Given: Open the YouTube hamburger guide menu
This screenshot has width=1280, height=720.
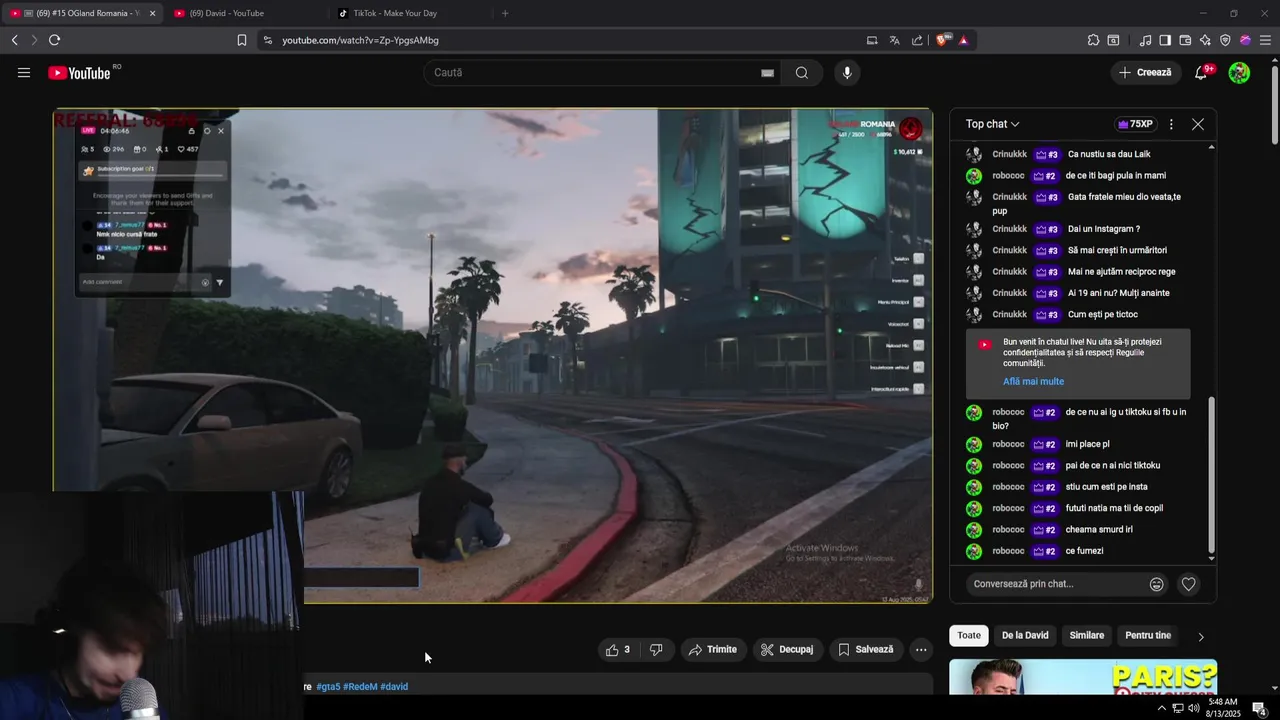Looking at the screenshot, I should [24, 73].
